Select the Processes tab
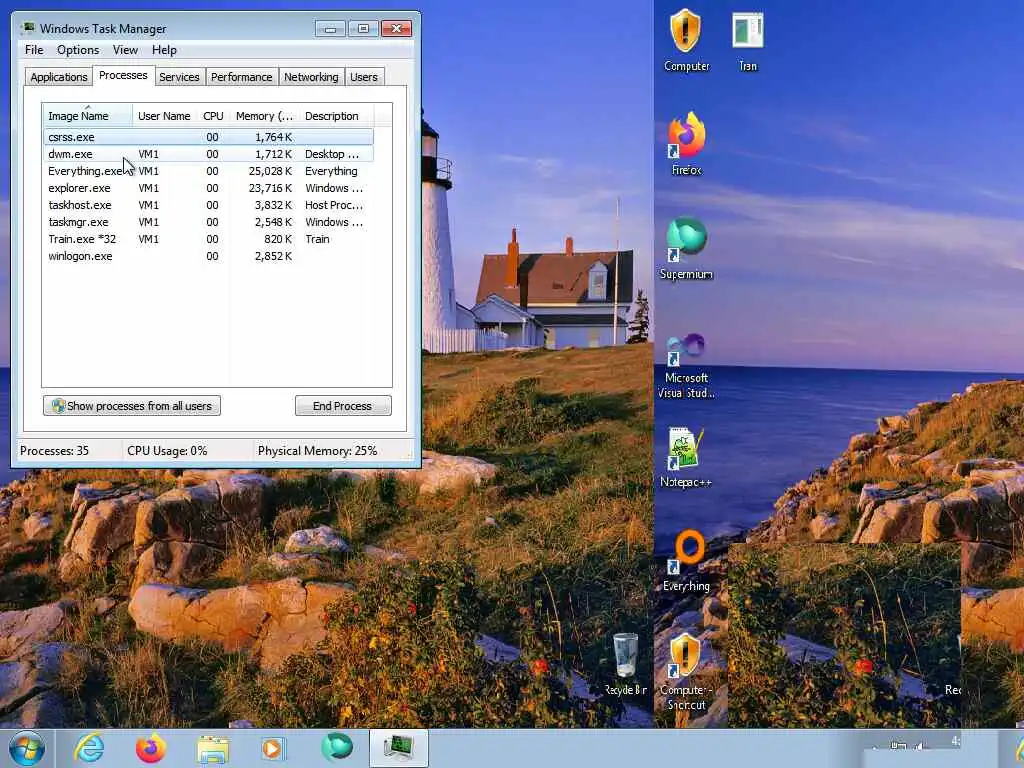Screen dimensions: 1024x768 (123, 76)
